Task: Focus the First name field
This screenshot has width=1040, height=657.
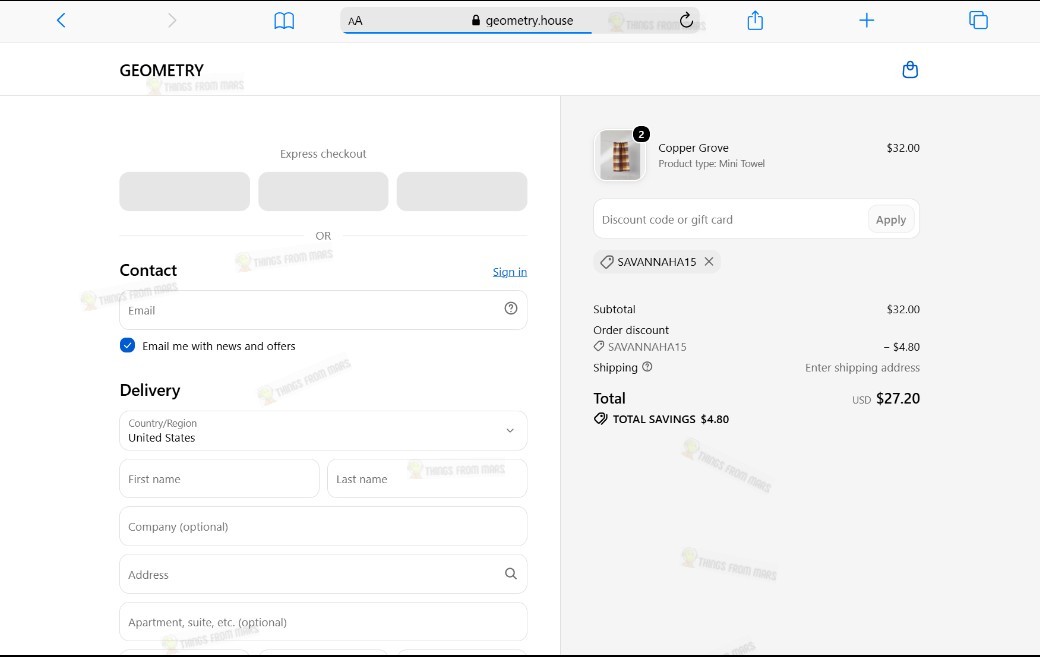Action: click(219, 479)
